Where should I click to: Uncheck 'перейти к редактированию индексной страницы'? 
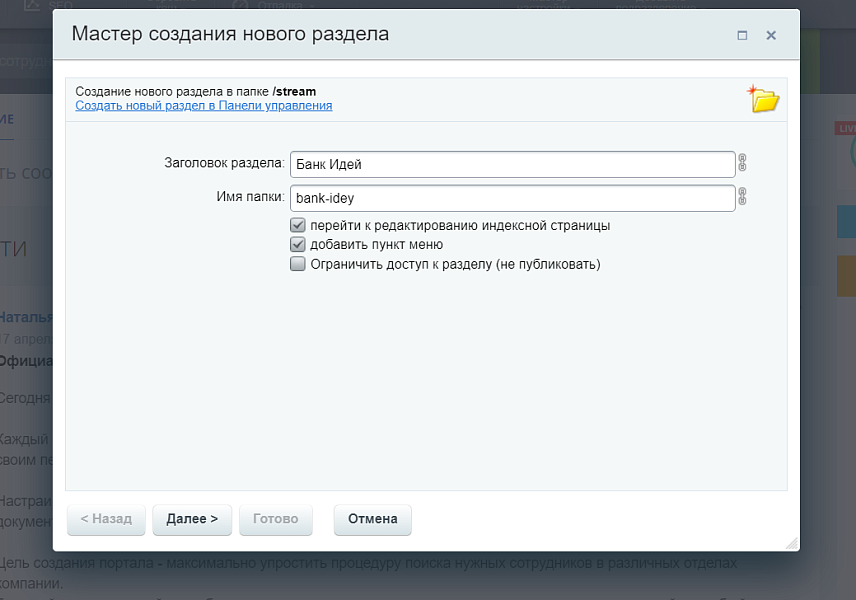pyautogui.click(x=297, y=226)
